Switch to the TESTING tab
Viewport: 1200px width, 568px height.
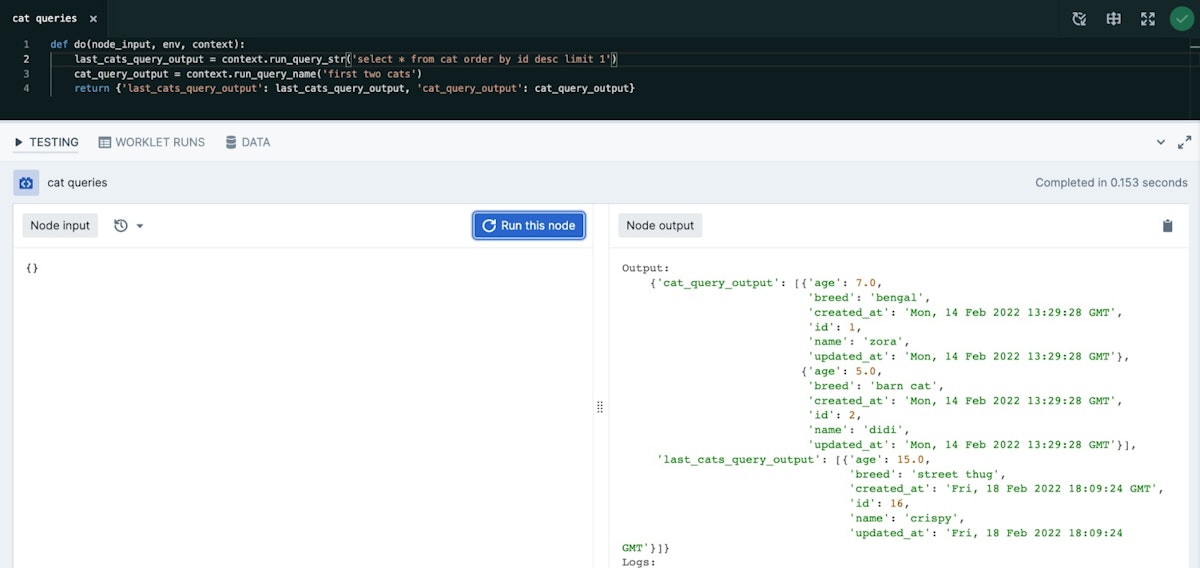(46, 142)
